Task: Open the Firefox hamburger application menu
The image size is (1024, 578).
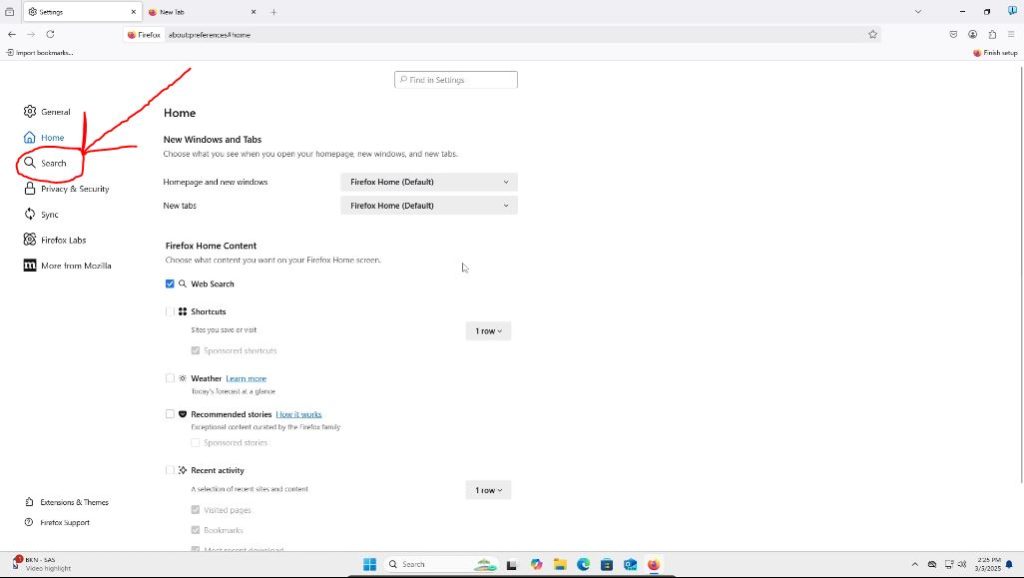Action: pyautogui.click(x=1011, y=35)
